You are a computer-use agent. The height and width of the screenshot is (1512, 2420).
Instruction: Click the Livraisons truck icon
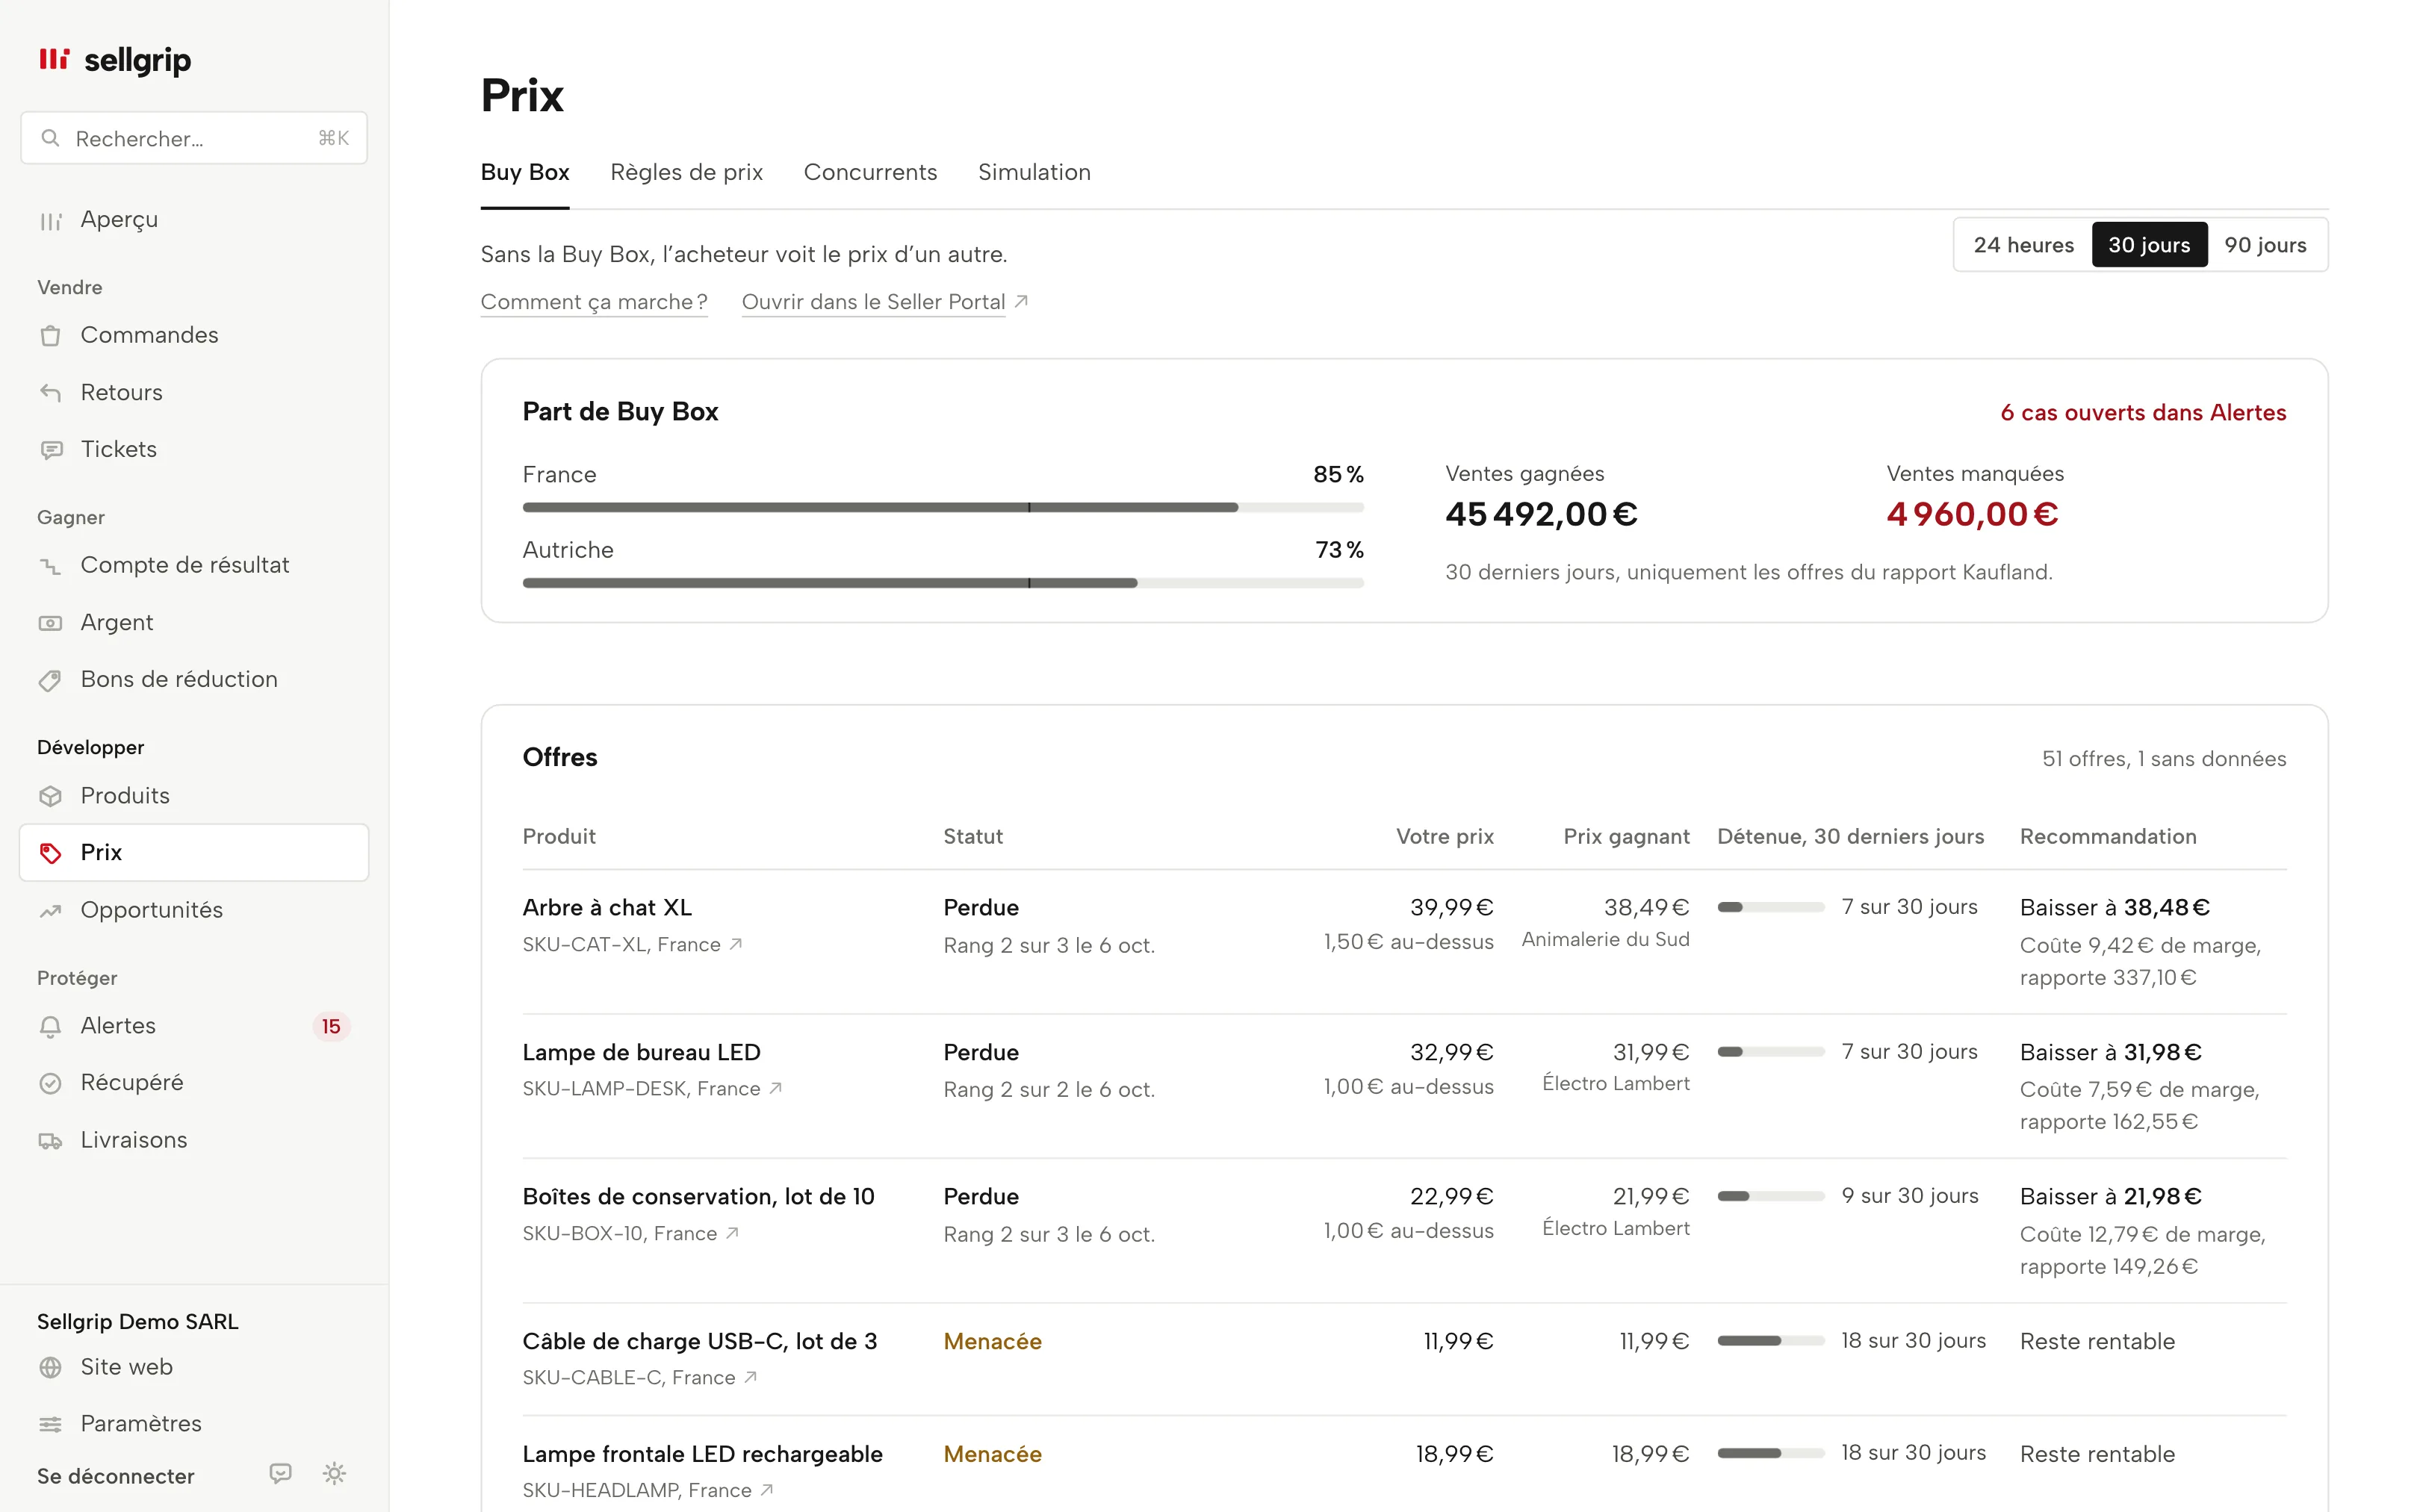(x=50, y=1140)
